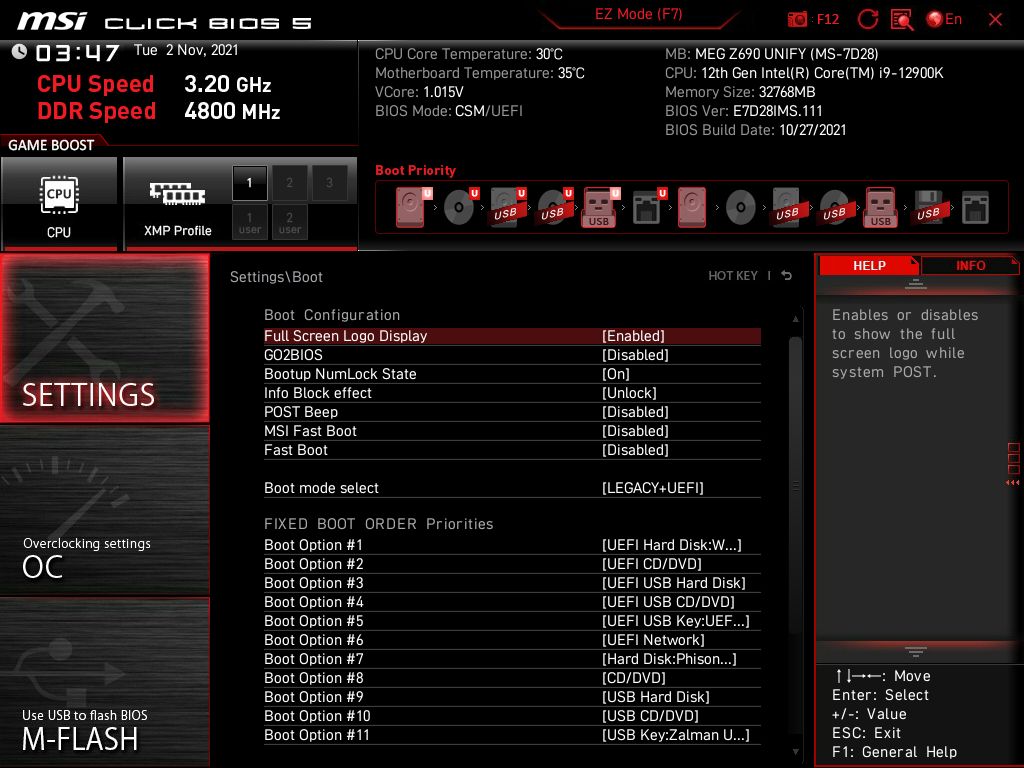
Task: Select last network icon in Boot Priority
Action: (975, 207)
